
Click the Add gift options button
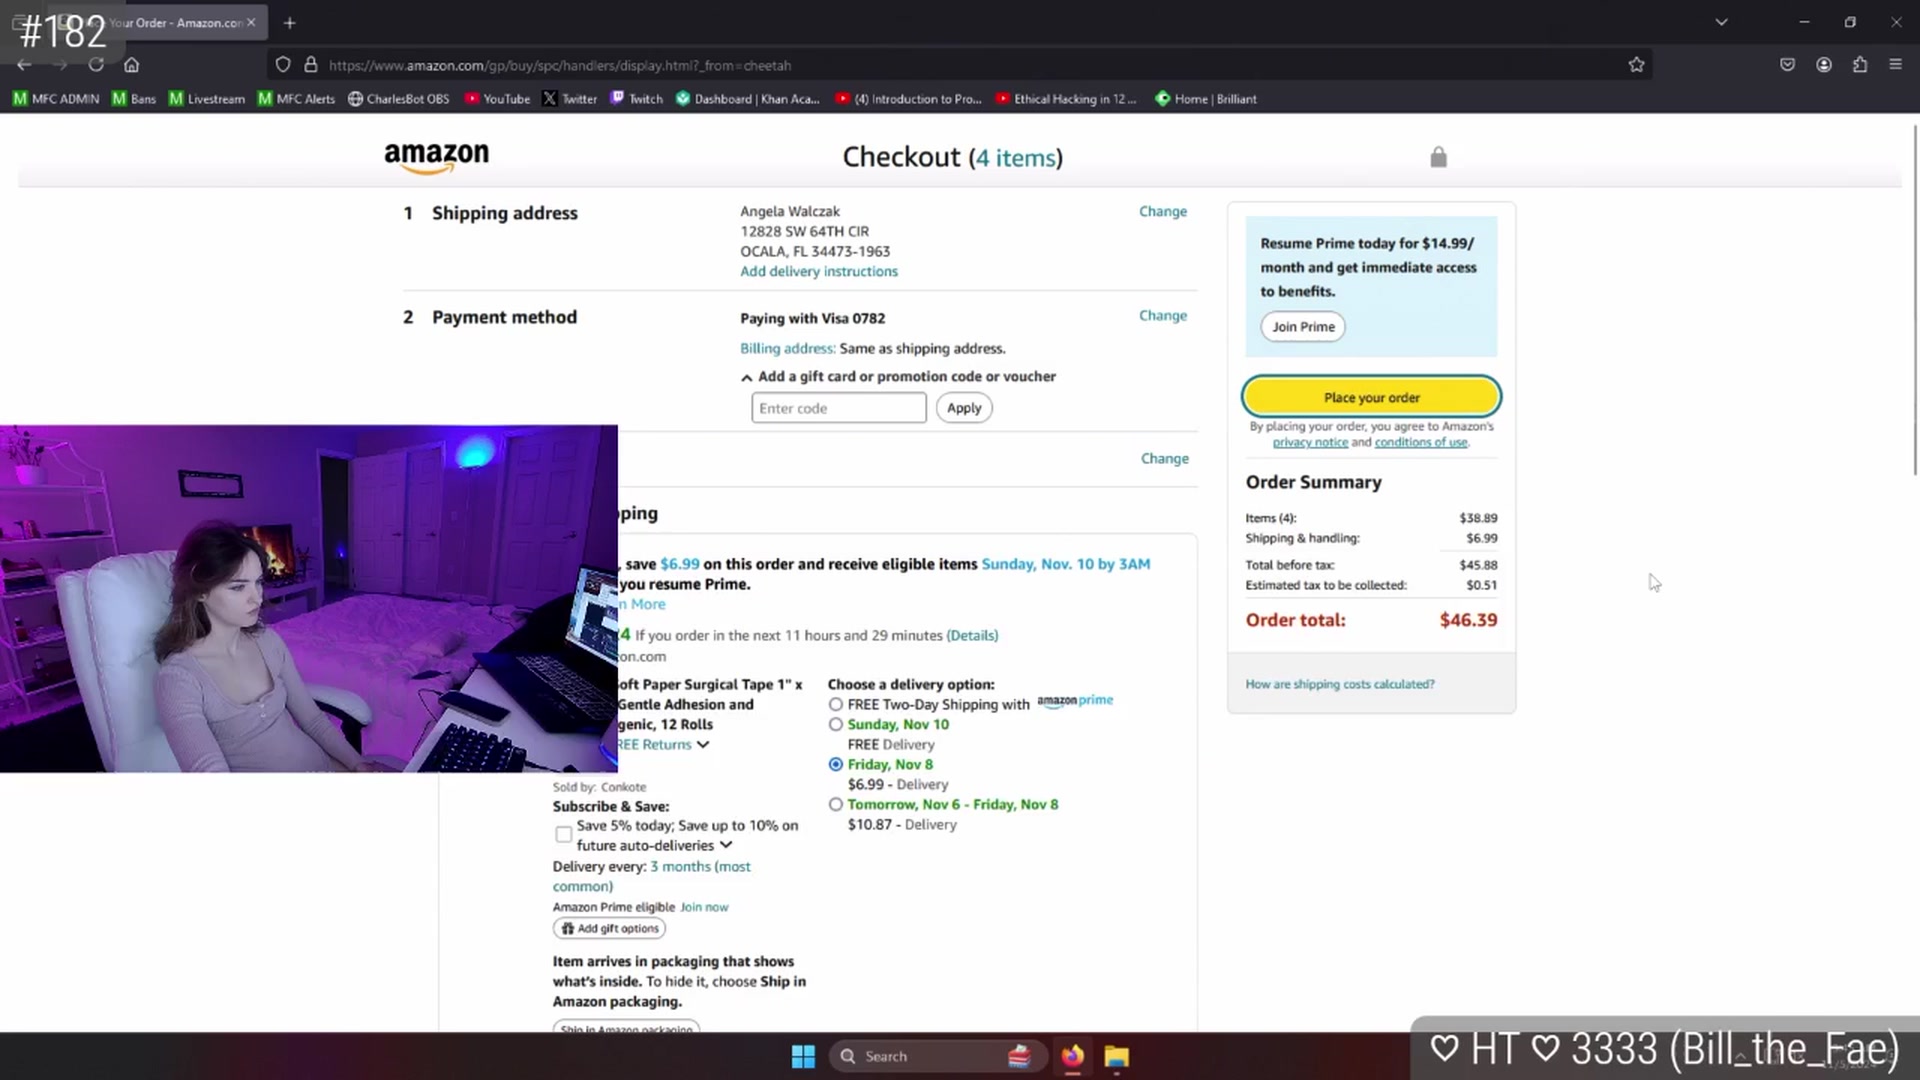(x=609, y=929)
